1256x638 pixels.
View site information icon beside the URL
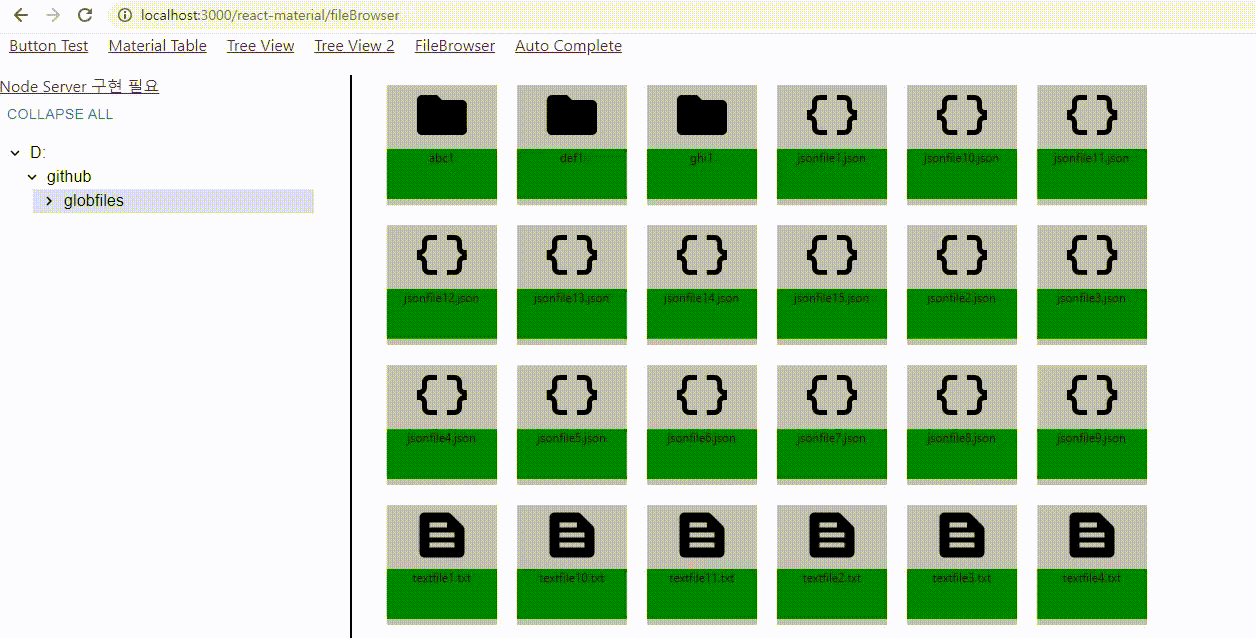pos(124,15)
